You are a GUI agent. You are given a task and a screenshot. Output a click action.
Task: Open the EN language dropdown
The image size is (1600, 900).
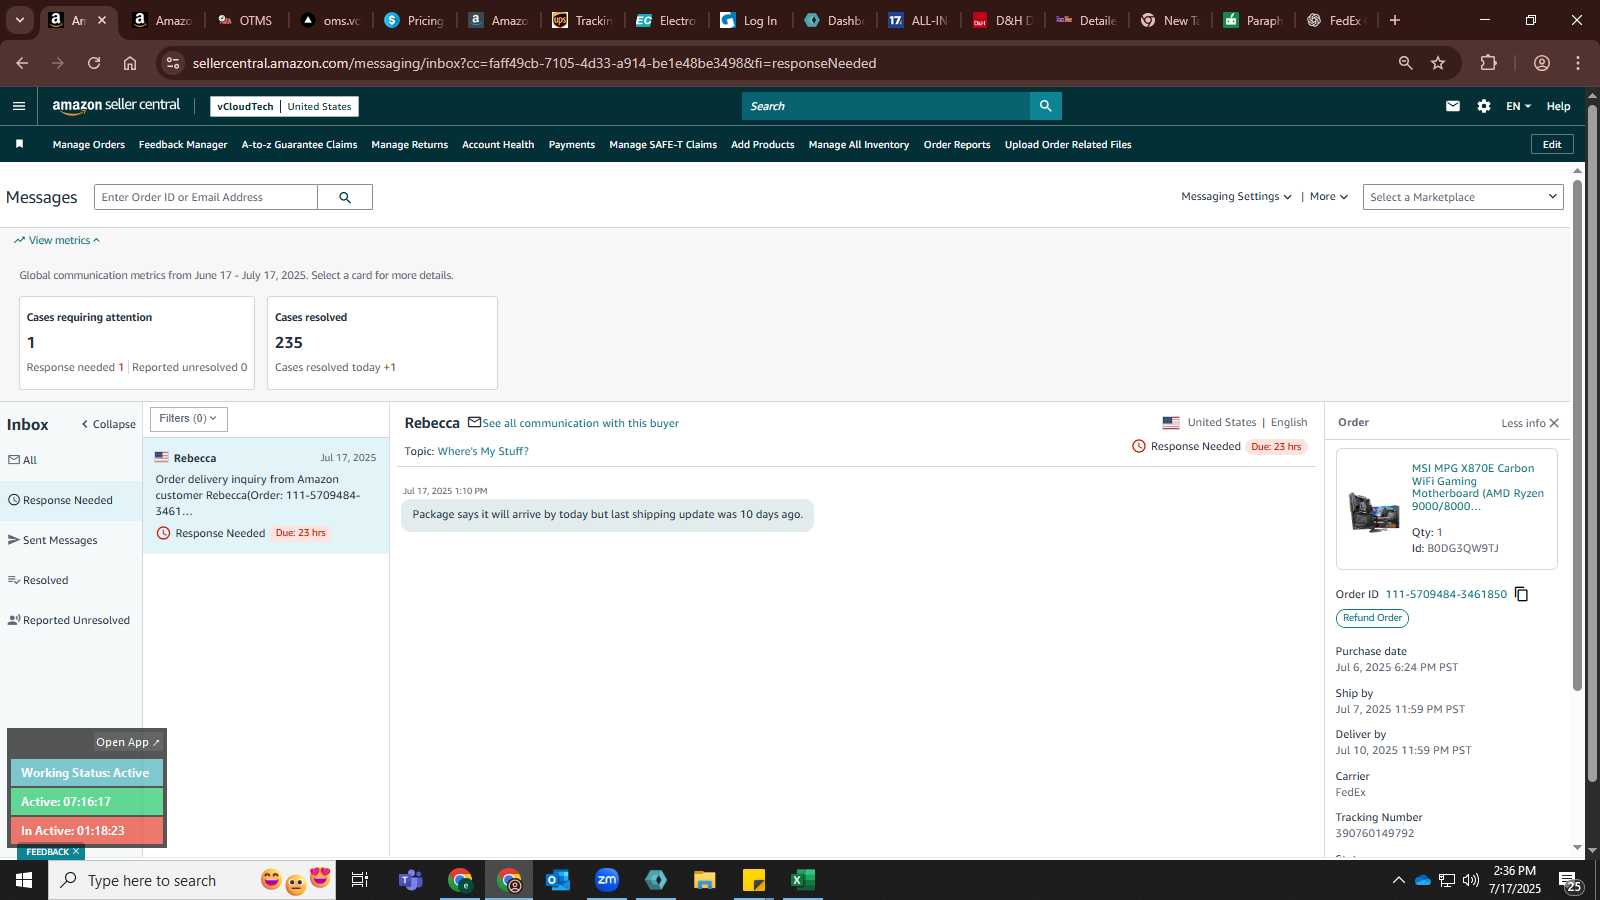[x=1518, y=106]
